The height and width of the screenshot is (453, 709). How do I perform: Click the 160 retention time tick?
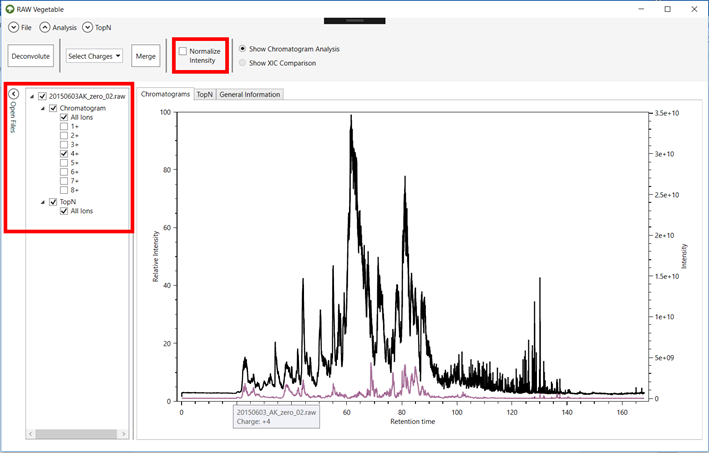point(622,412)
